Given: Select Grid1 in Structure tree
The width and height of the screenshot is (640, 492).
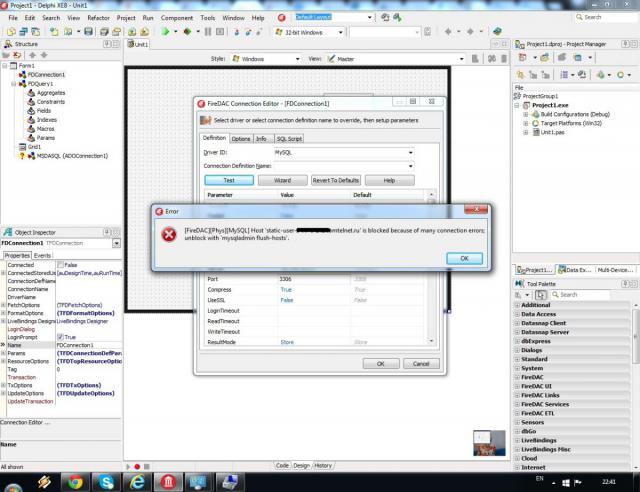Looking at the screenshot, I should click(x=34, y=147).
